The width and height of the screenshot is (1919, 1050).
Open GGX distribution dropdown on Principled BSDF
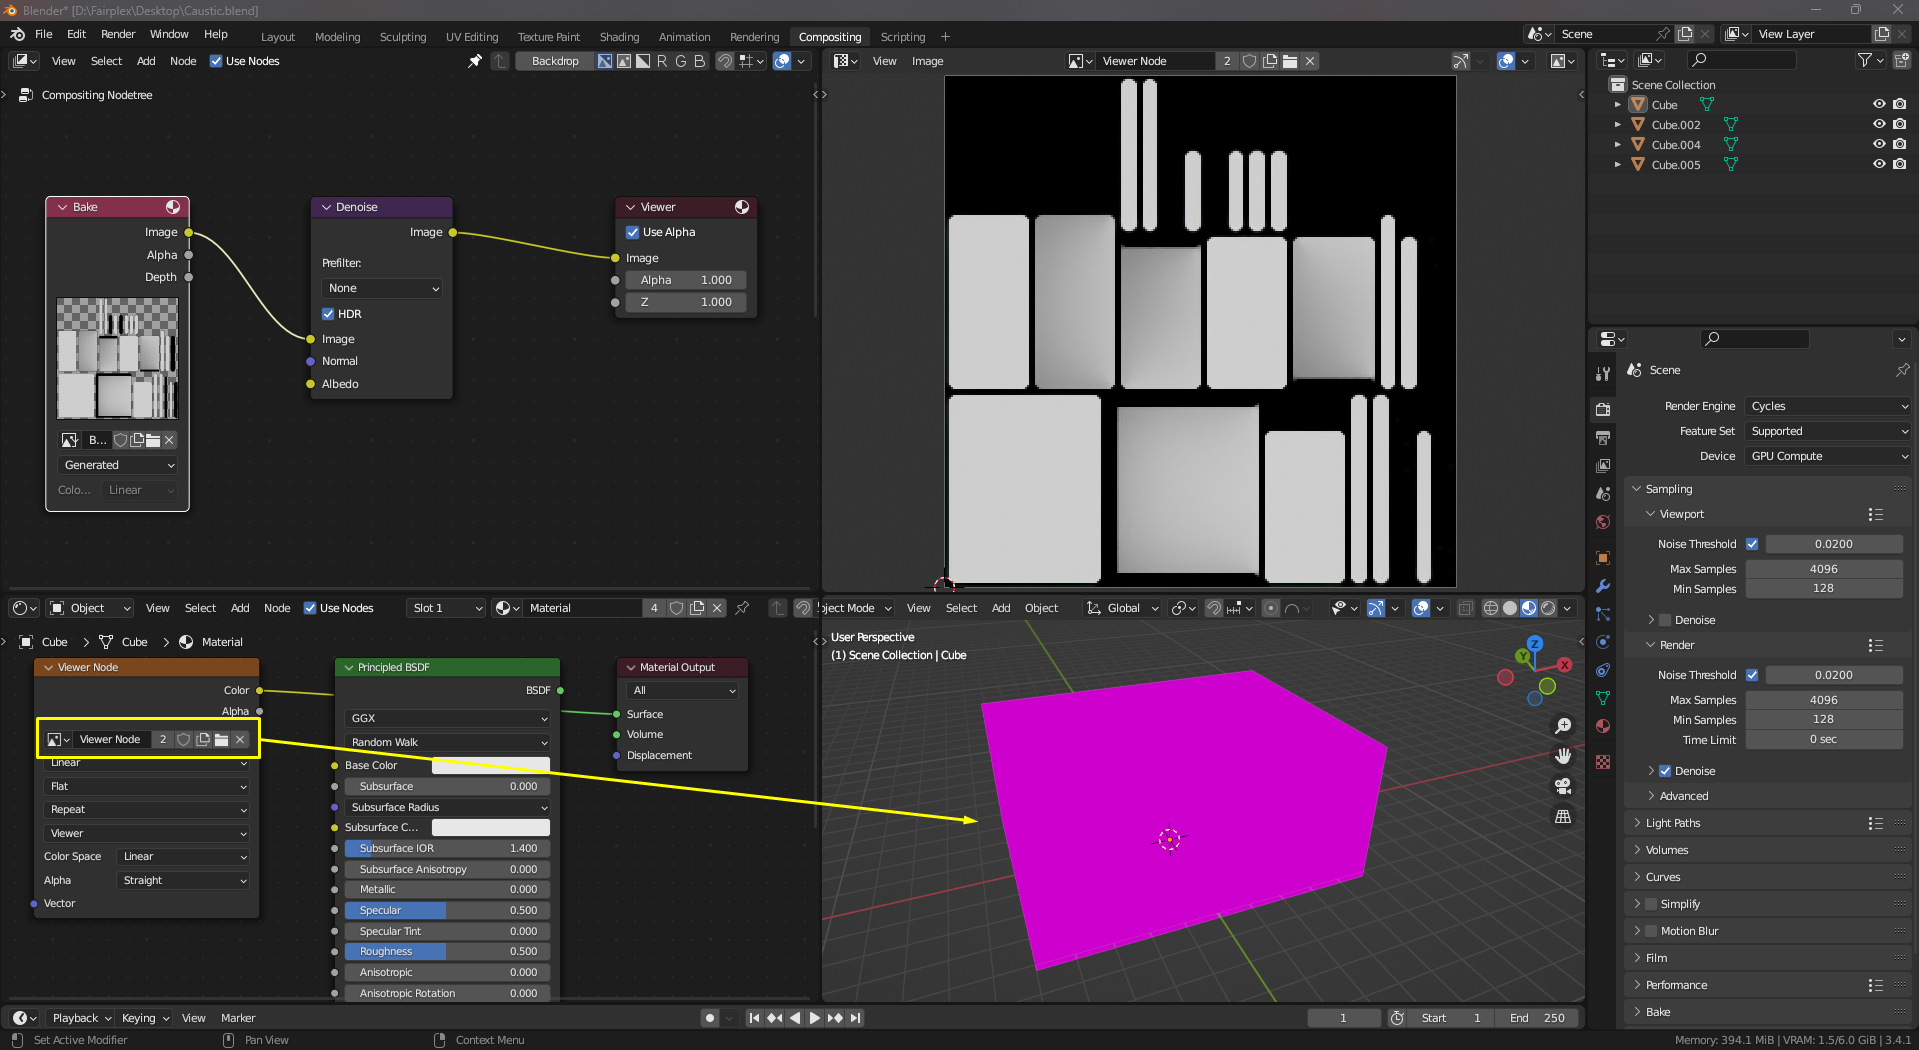[448, 718]
